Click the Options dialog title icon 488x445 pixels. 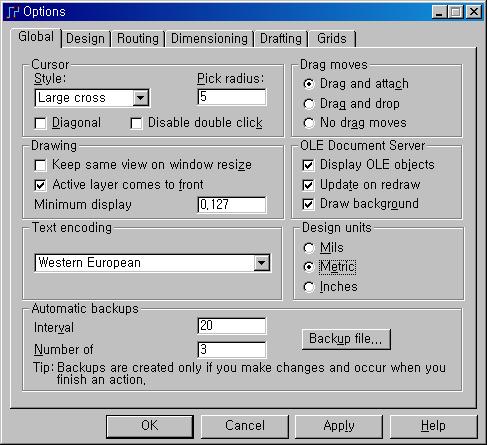13,12
